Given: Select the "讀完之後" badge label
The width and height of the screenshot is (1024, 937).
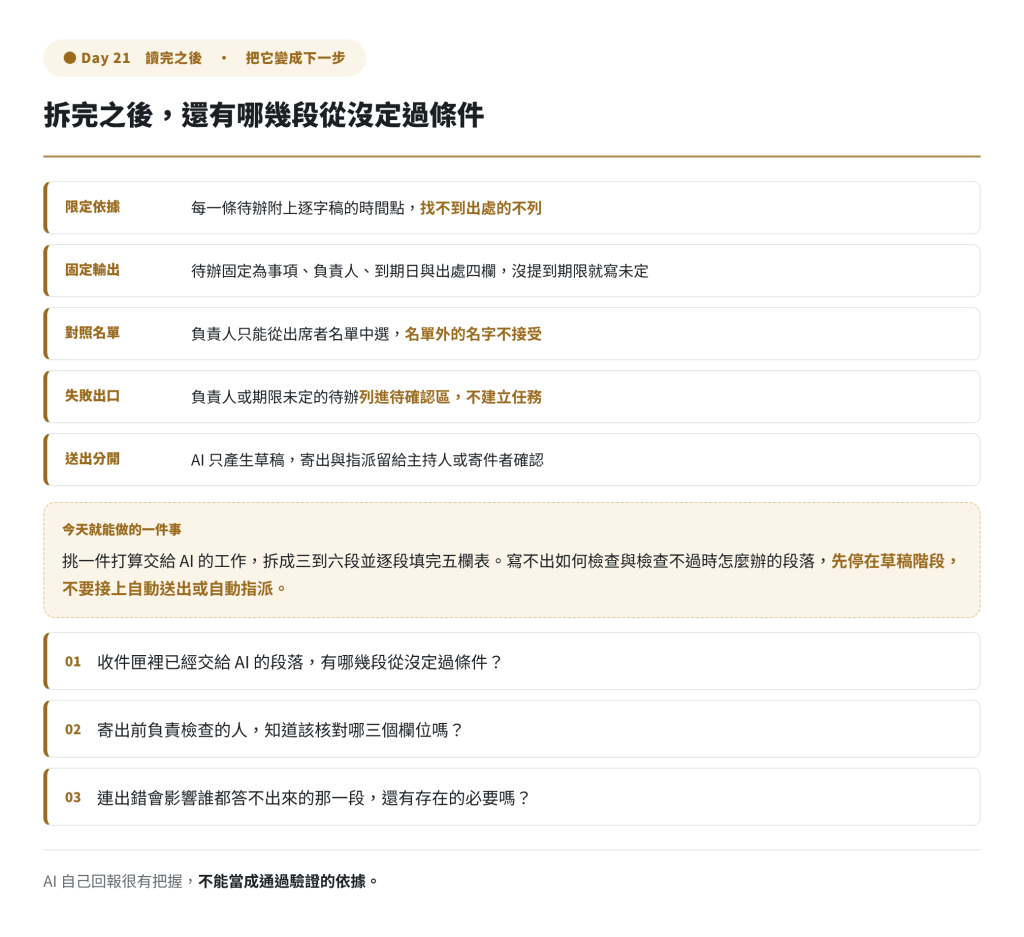Looking at the screenshot, I should click(174, 58).
